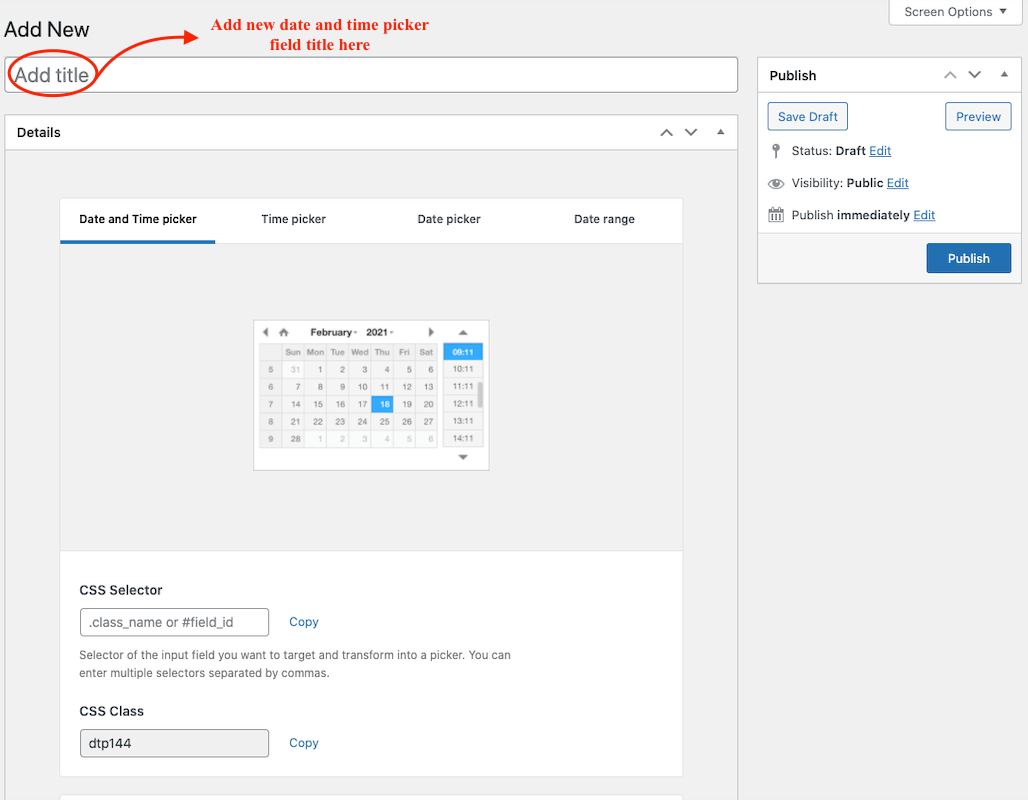Move the Publish box up

pos(950,75)
